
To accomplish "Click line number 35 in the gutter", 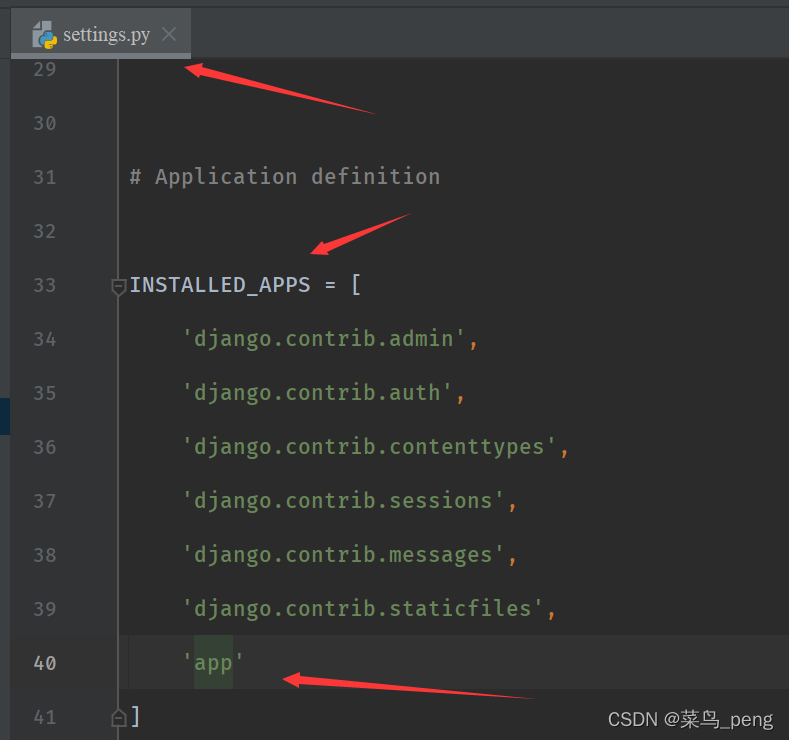I will point(45,393).
